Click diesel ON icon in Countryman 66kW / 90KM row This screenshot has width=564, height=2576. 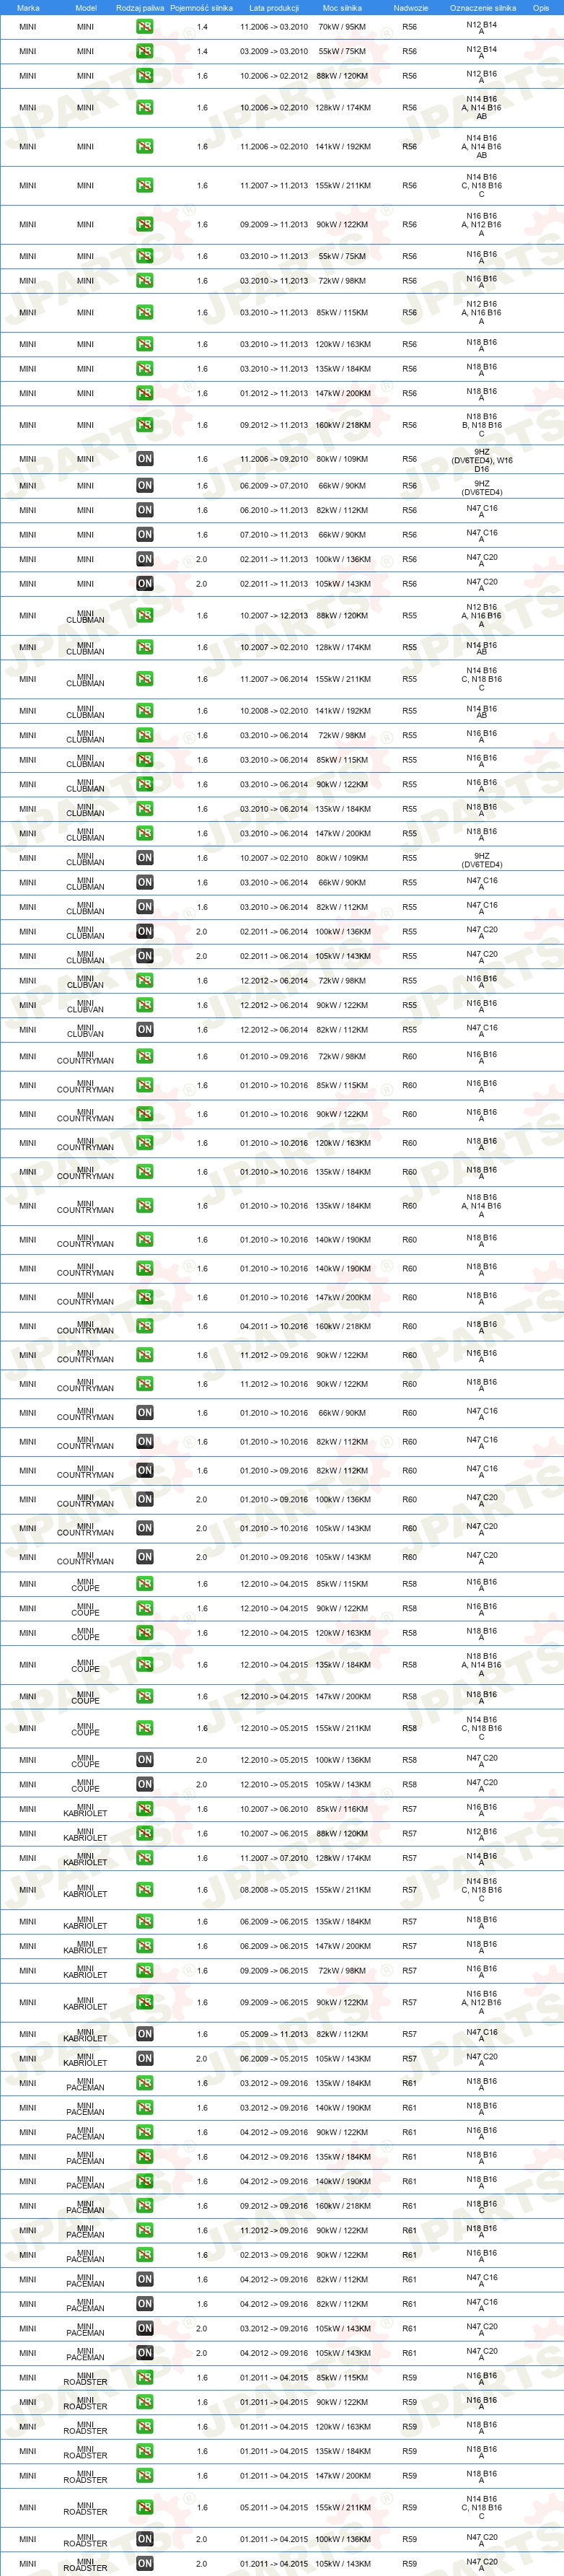coord(145,1413)
